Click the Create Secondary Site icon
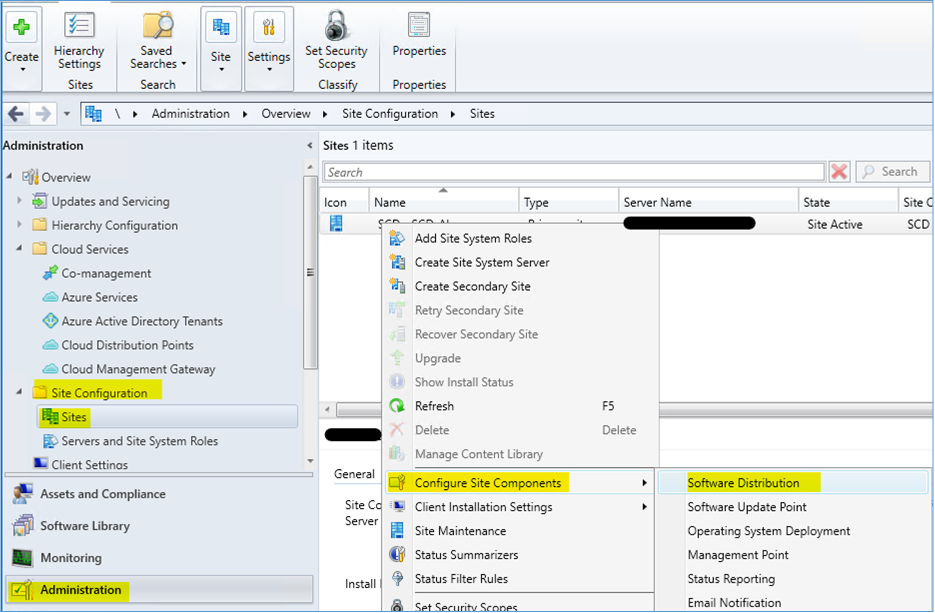Screen dimensions: 935x613 coord(397,286)
